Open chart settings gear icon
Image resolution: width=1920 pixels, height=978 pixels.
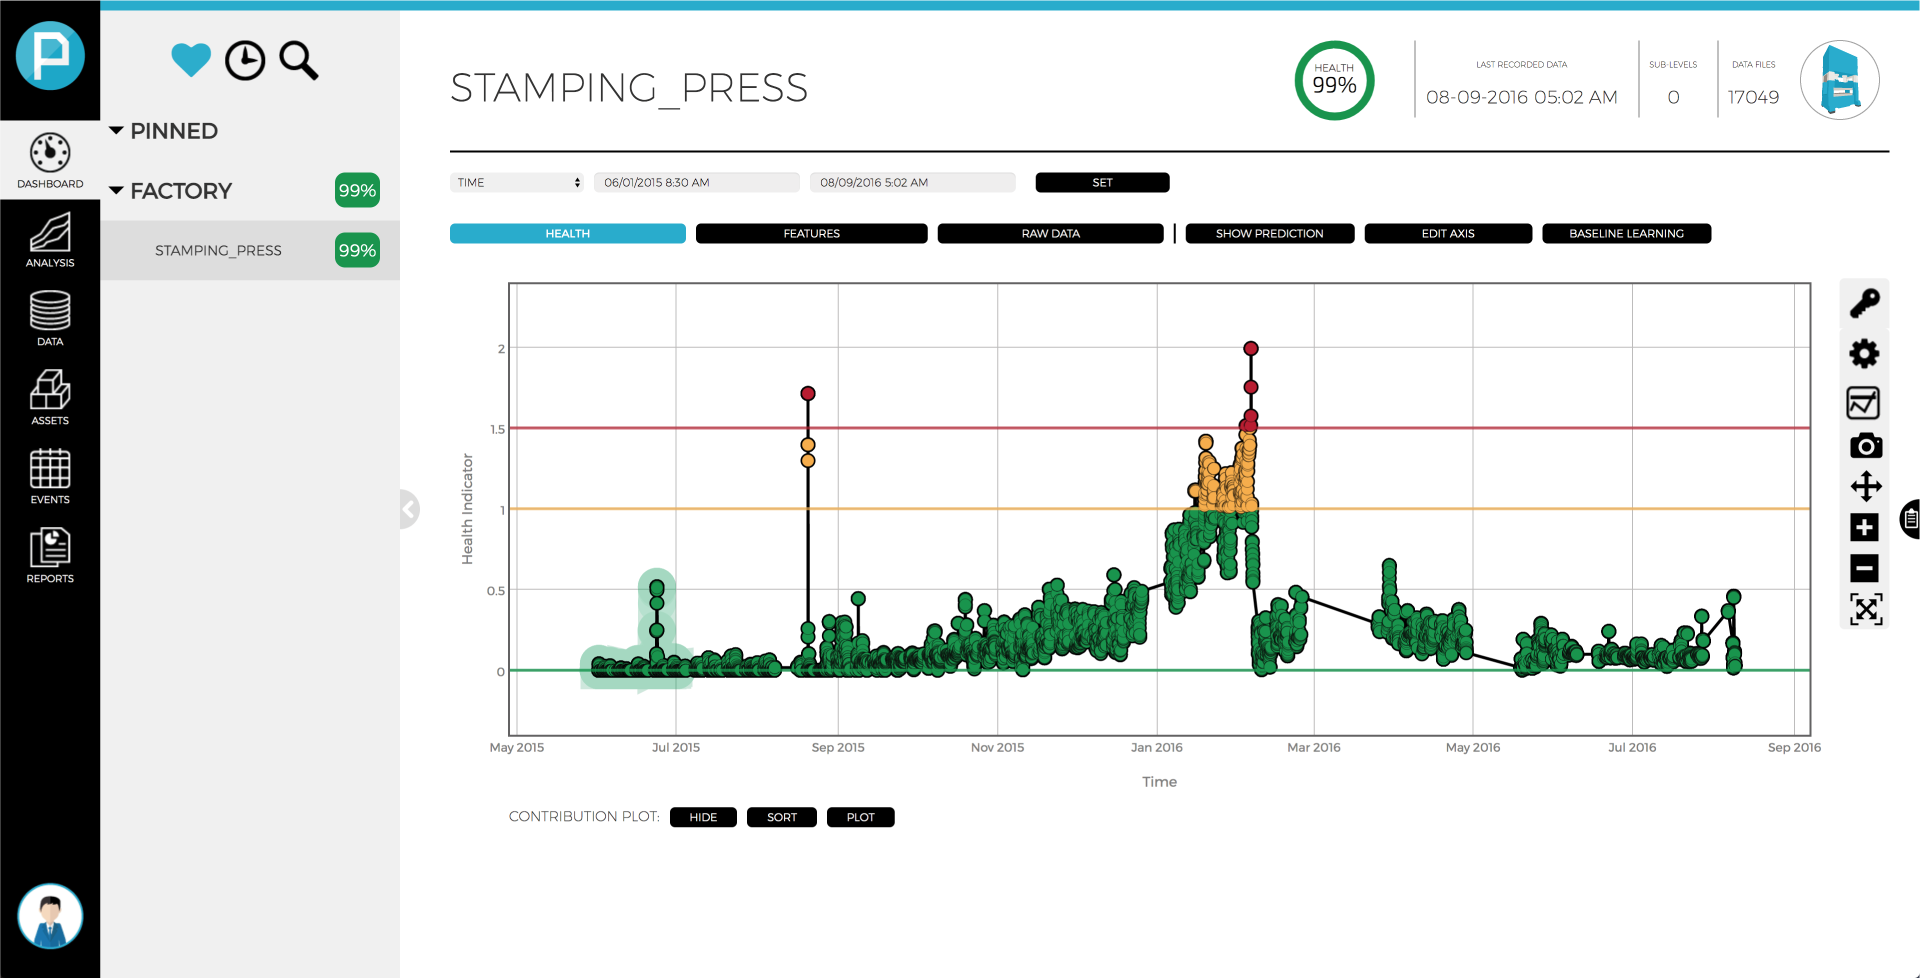1864,354
